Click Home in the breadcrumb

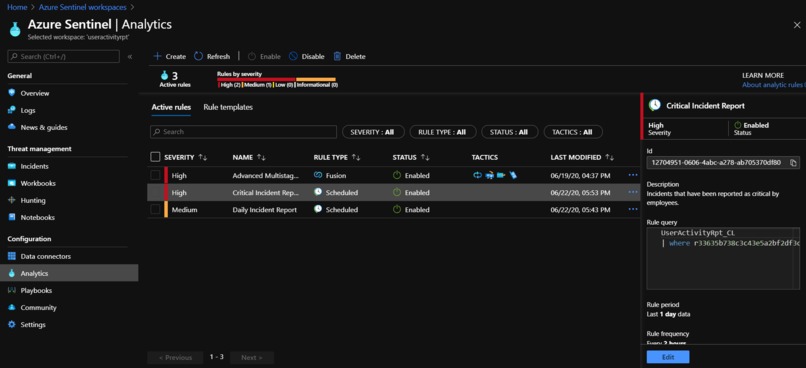(17, 7)
